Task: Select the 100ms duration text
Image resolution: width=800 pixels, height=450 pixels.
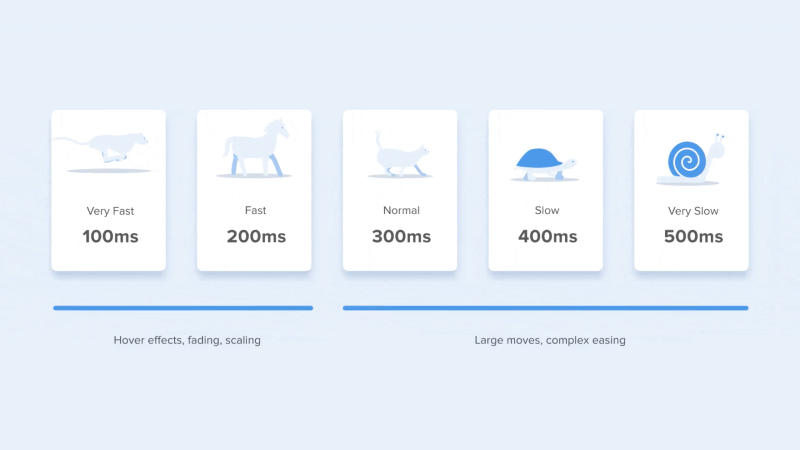Action: point(110,237)
